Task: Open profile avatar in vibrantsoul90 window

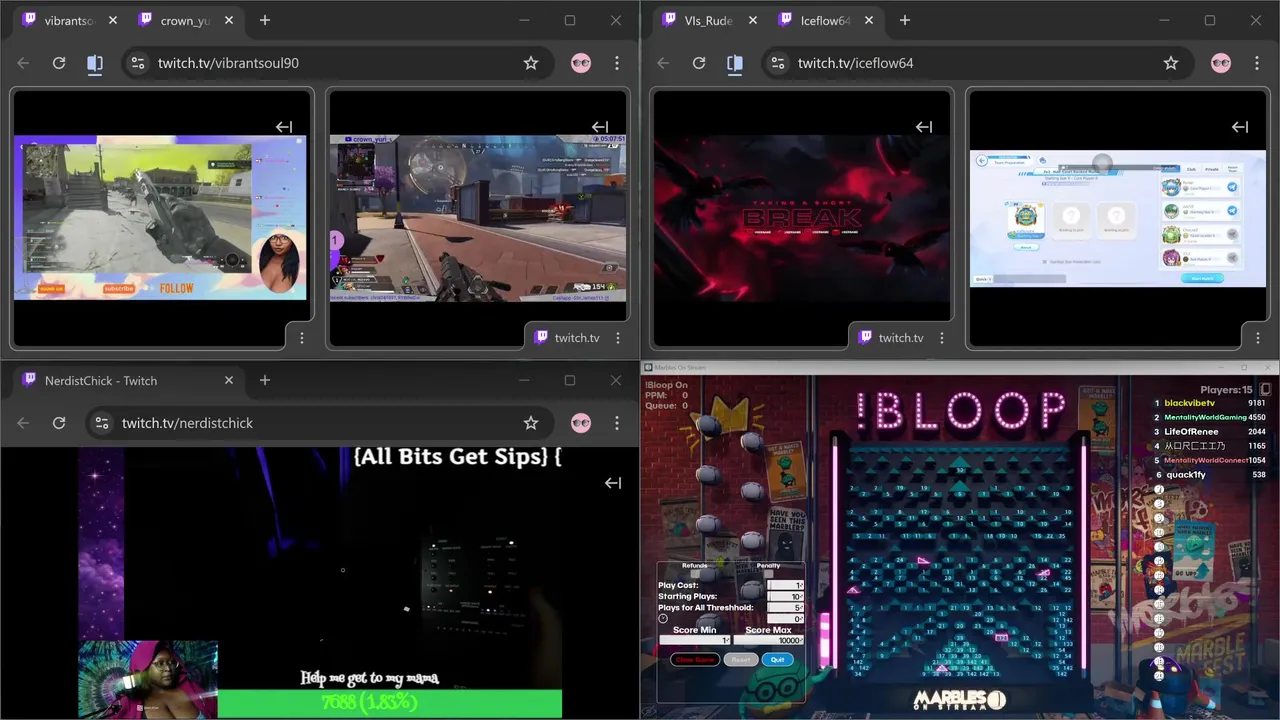Action: [581, 63]
